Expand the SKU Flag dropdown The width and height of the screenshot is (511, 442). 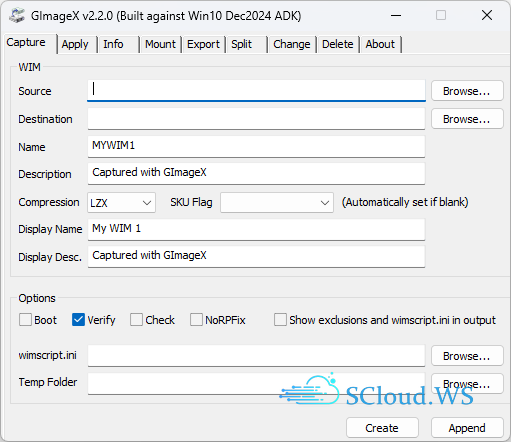tap(277, 202)
